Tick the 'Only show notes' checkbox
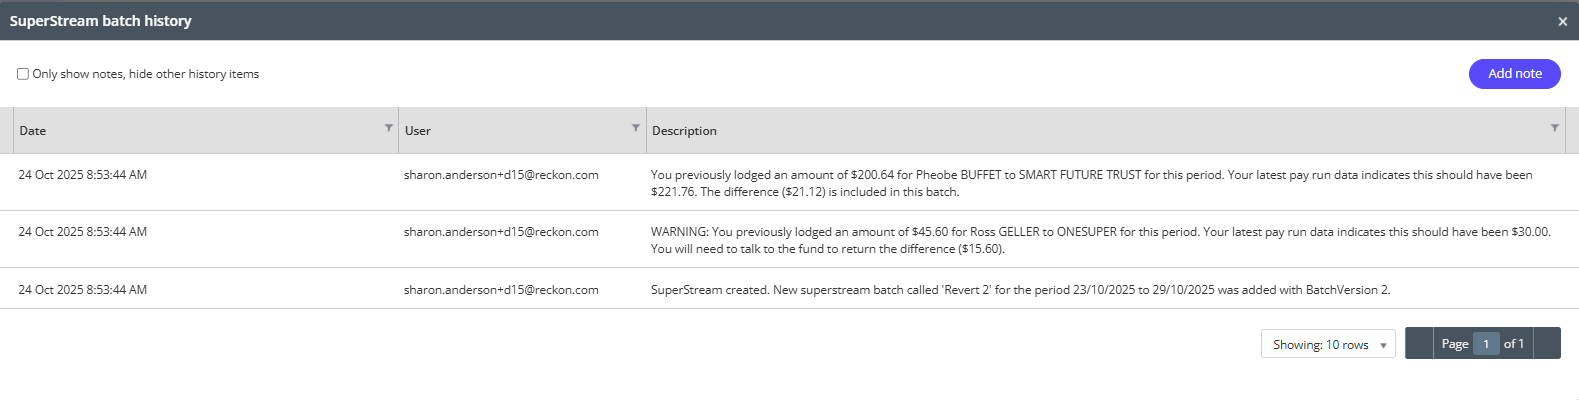Image resolution: width=1579 pixels, height=400 pixels. pyautogui.click(x=23, y=74)
